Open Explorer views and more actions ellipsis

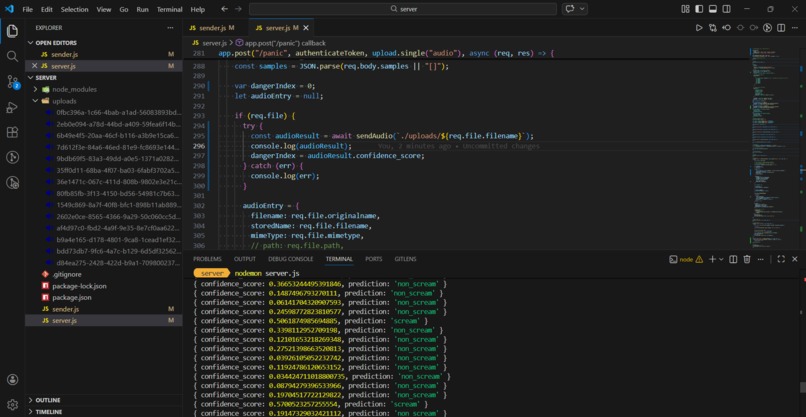[170, 28]
